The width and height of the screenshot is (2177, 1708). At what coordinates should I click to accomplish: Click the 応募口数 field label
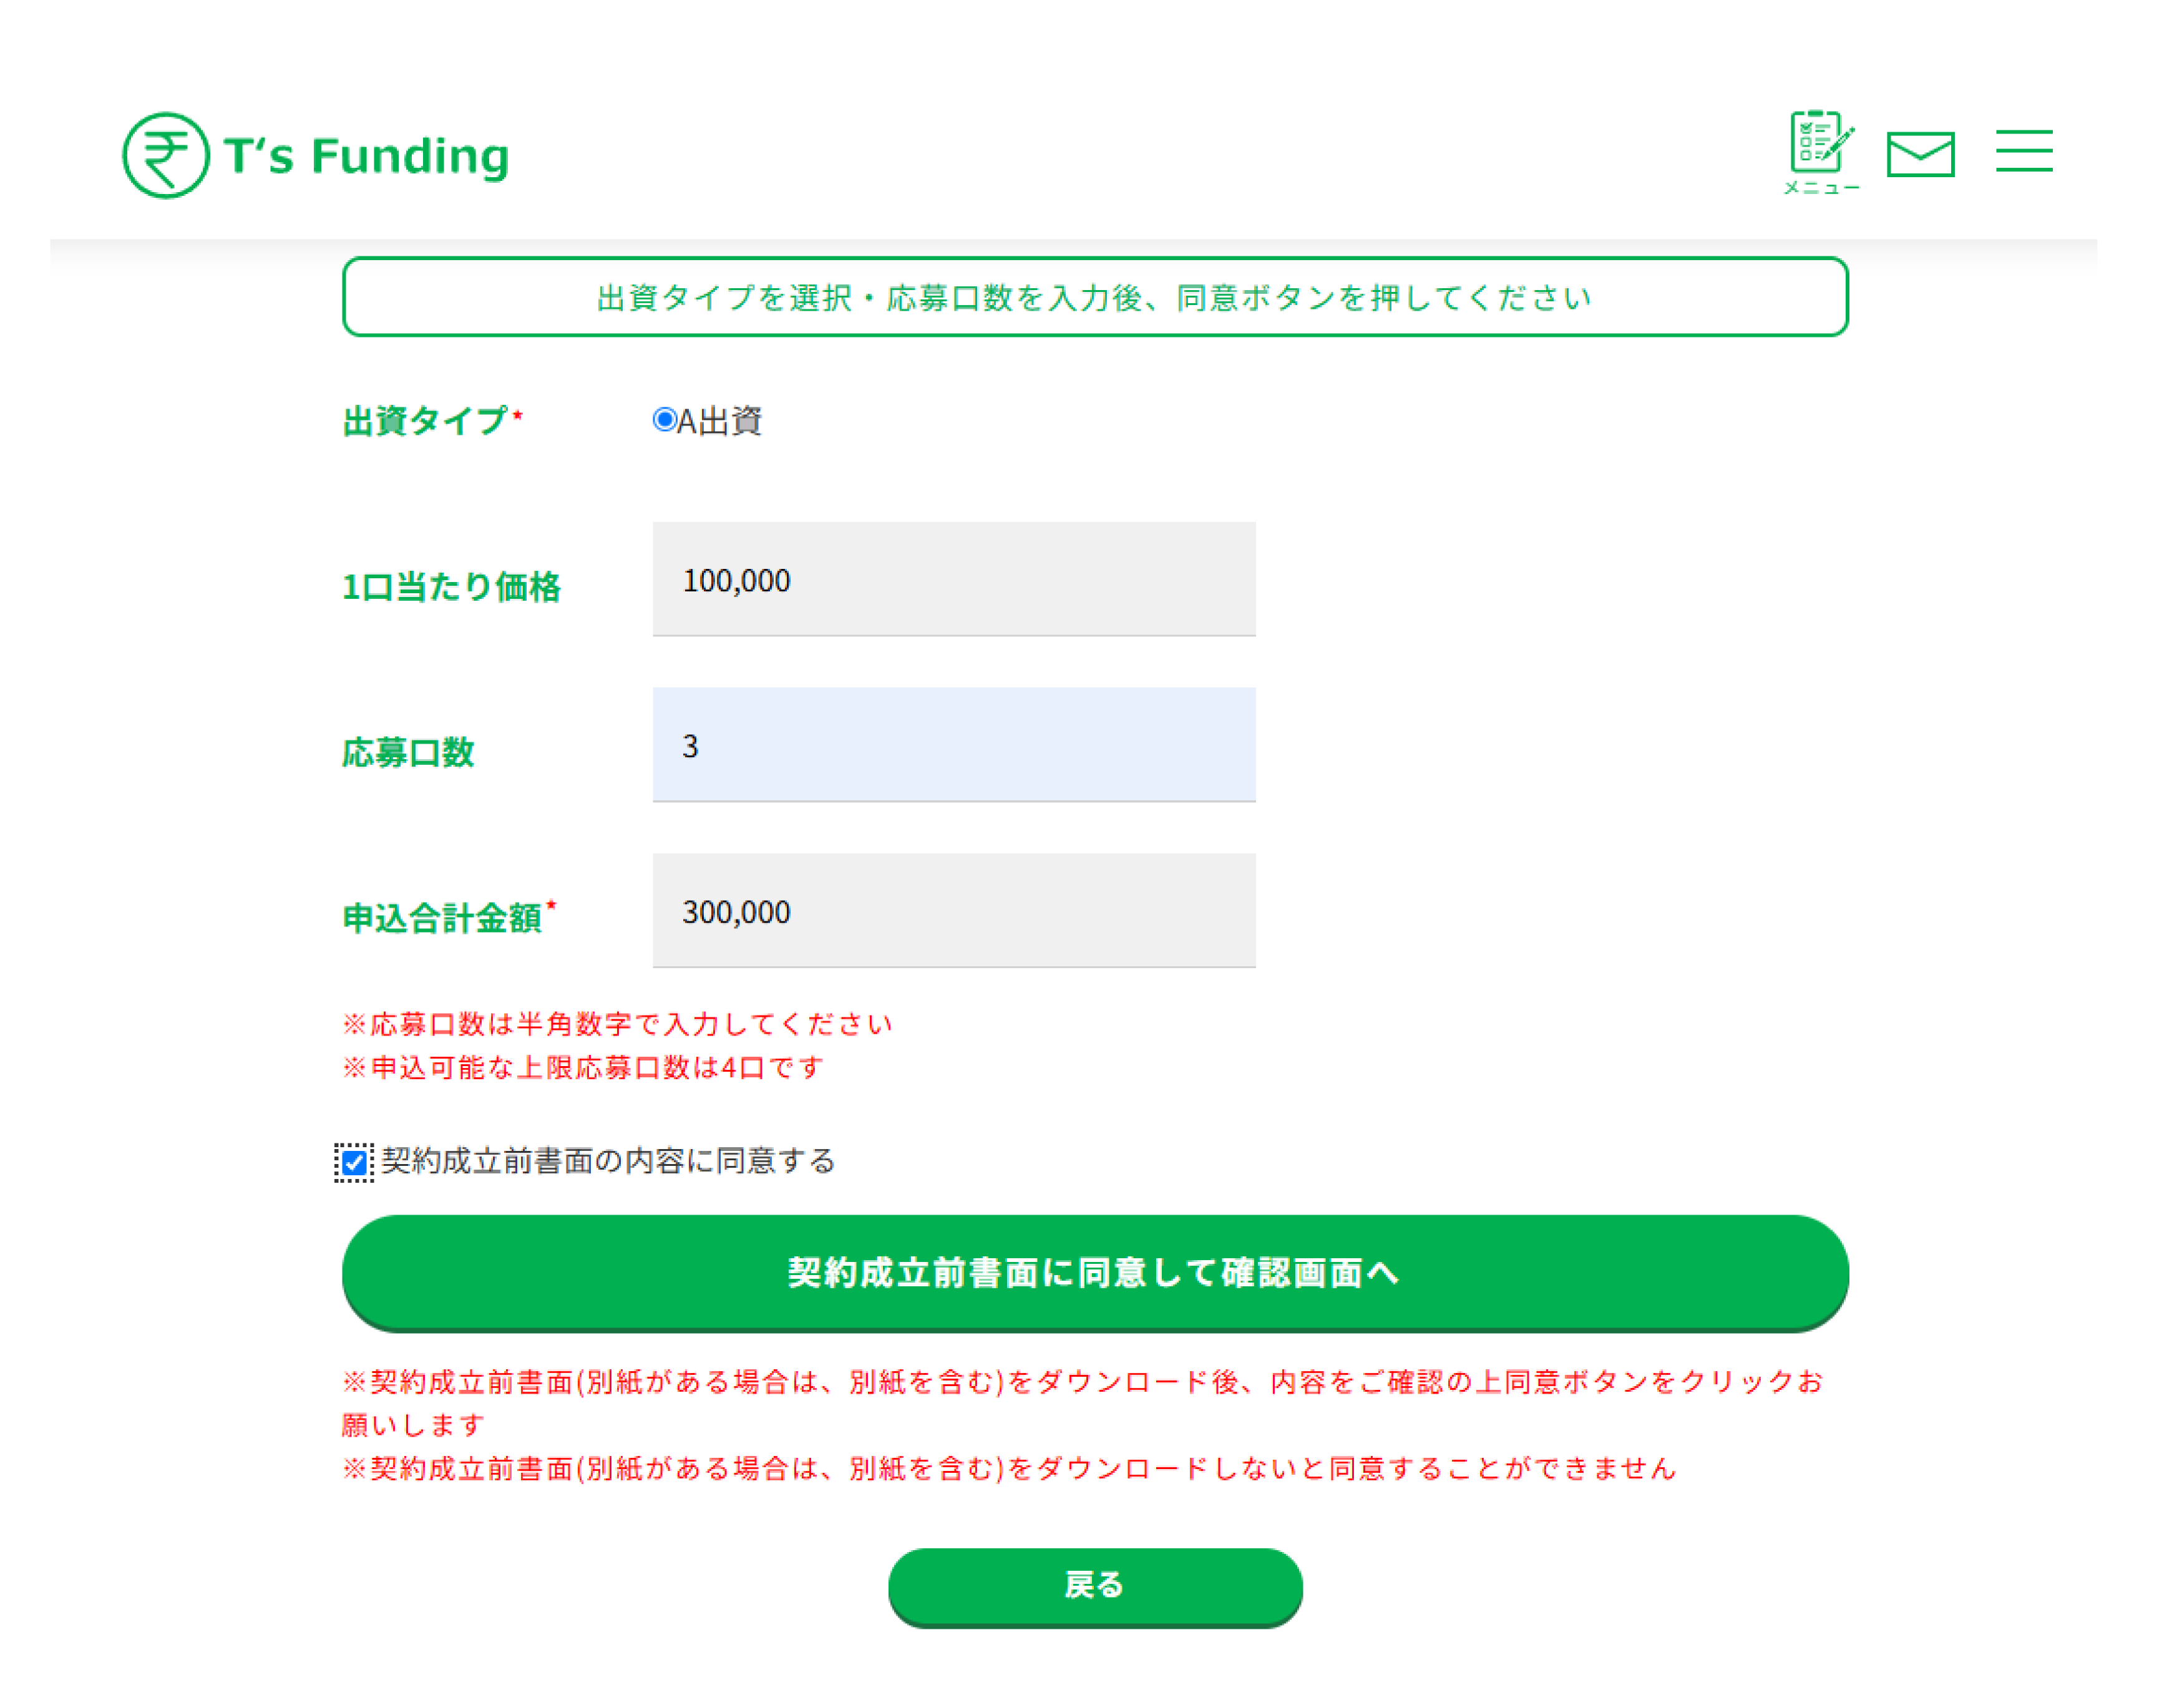408,752
